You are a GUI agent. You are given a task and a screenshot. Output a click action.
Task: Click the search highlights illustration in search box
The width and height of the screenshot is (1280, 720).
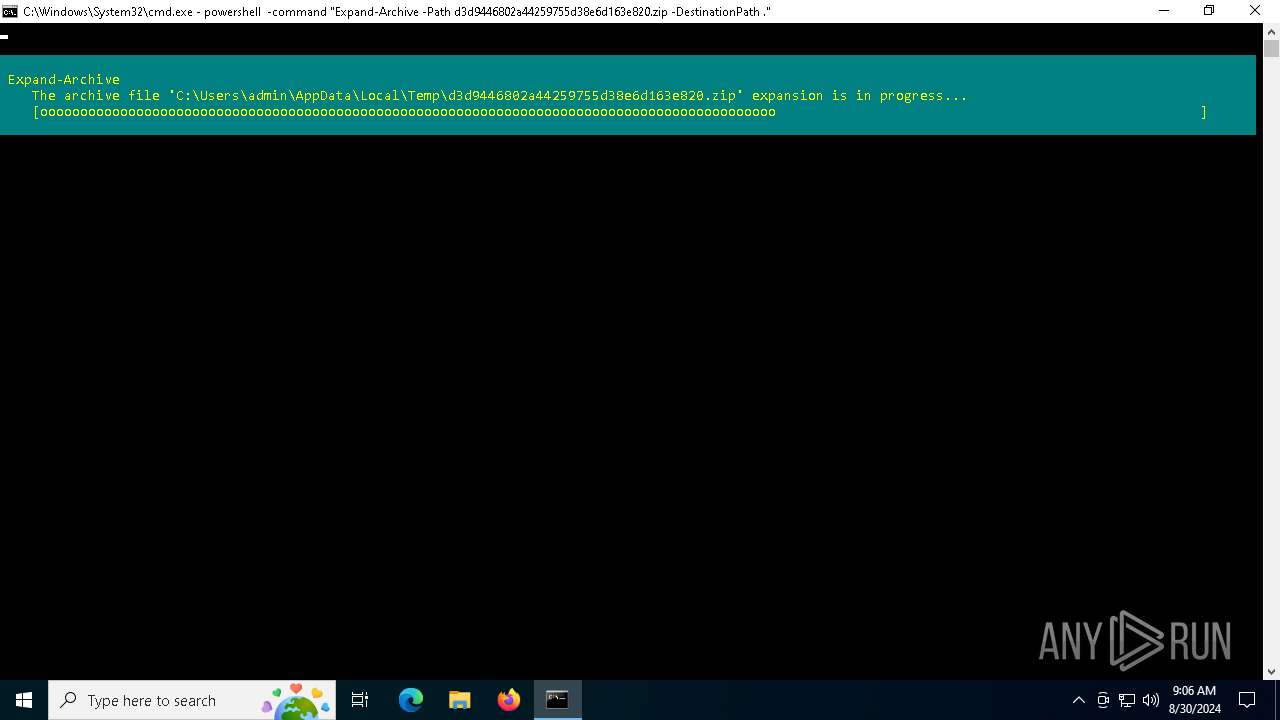click(x=296, y=700)
